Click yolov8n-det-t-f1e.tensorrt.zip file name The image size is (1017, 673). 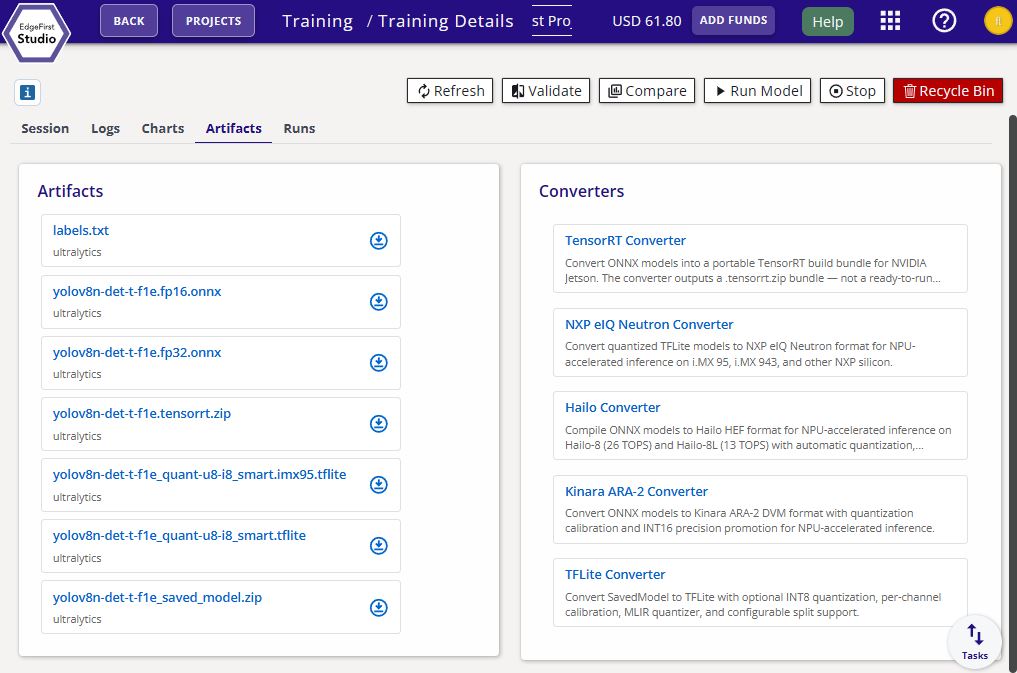[141, 413]
